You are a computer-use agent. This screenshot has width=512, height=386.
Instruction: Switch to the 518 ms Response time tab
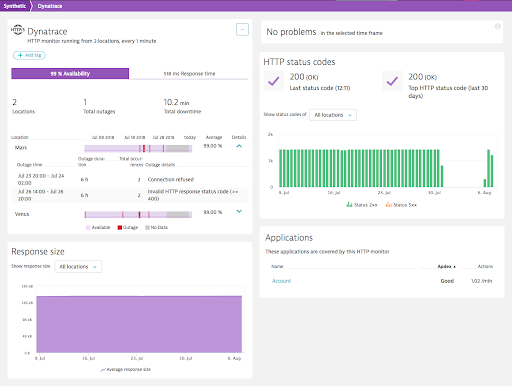click(x=189, y=74)
